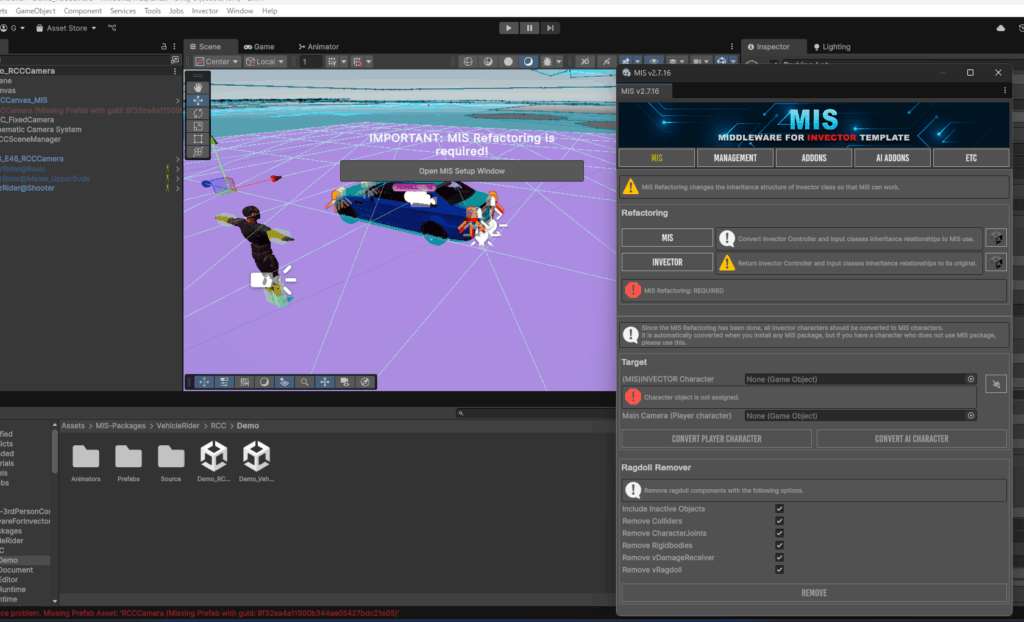The width and height of the screenshot is (1024, 622).
Task: Click the CONVERT PLAYER CHARACTER button
Action: point(716,438)
